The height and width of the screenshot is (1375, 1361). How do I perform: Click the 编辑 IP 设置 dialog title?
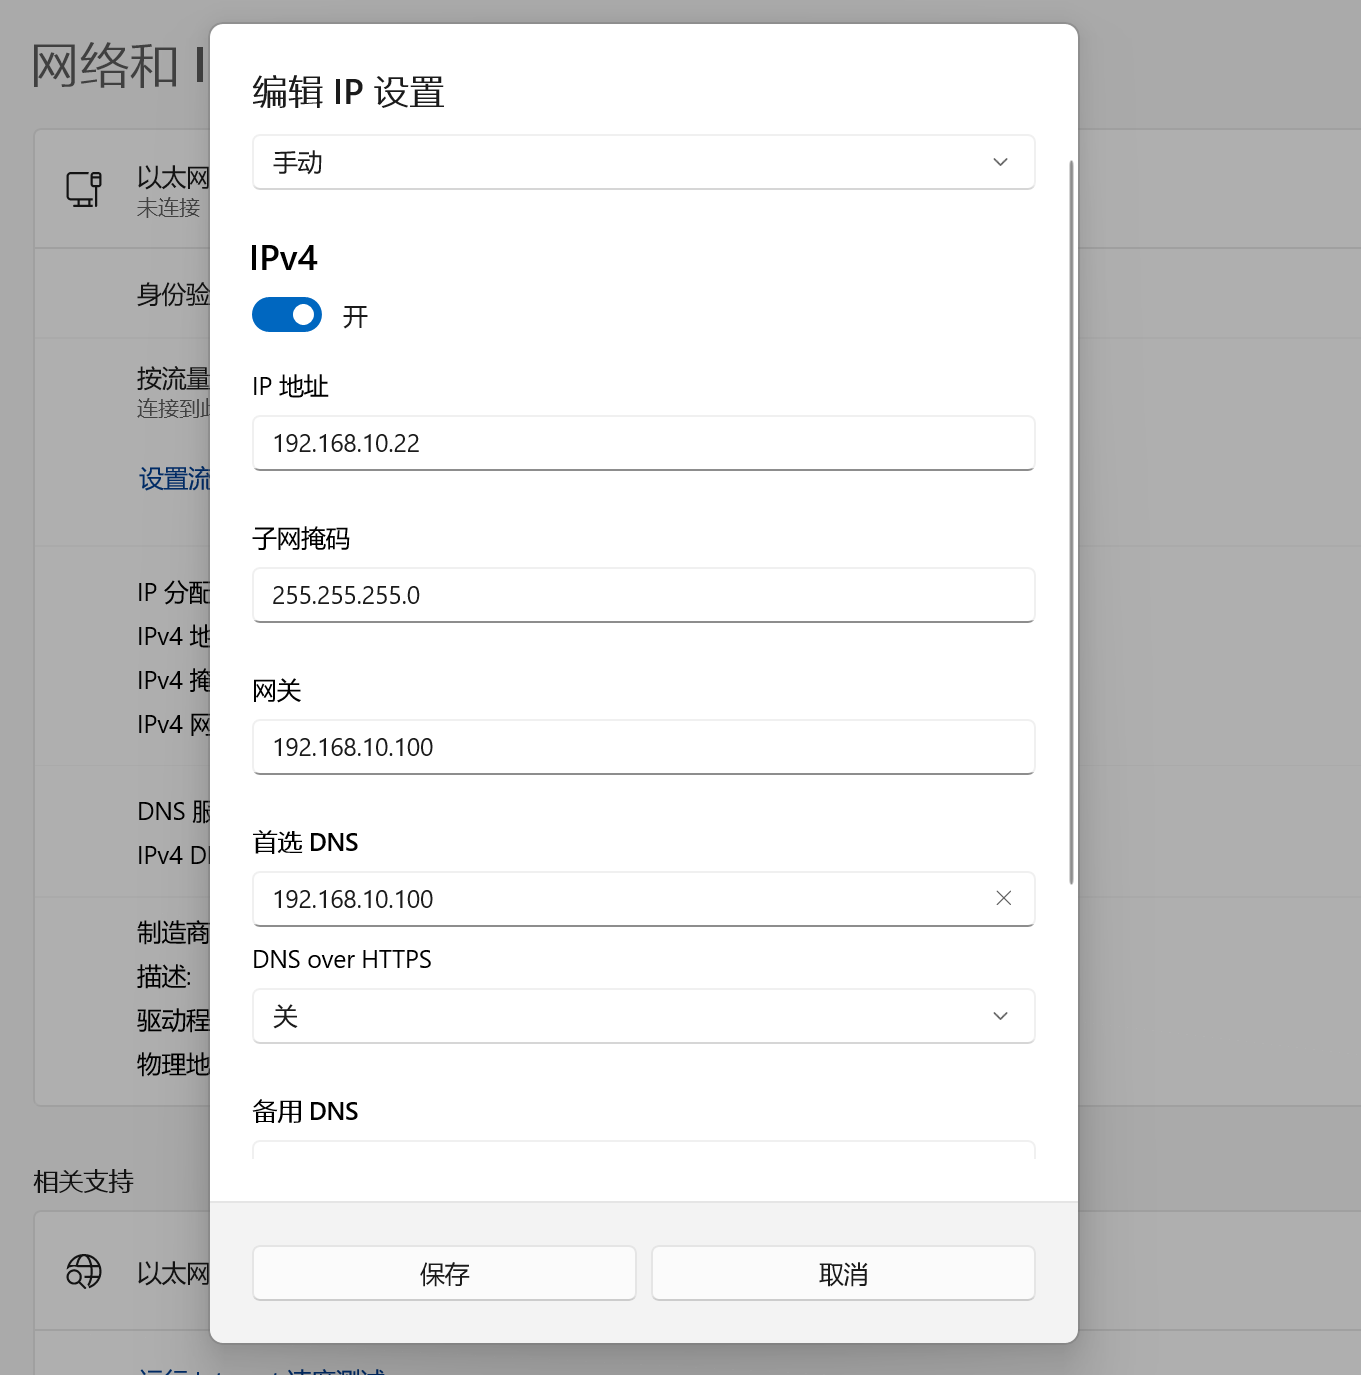348,92
